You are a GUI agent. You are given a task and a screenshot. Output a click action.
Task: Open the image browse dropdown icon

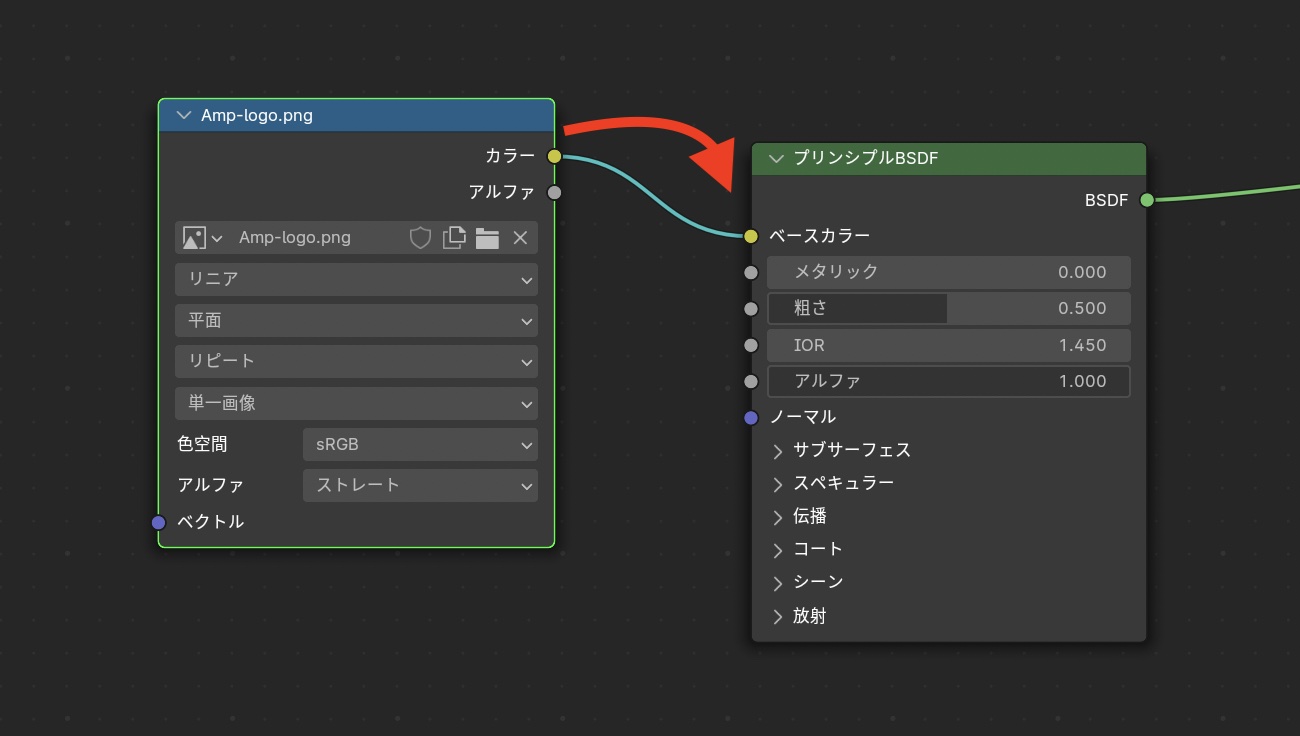pos(203,238)
